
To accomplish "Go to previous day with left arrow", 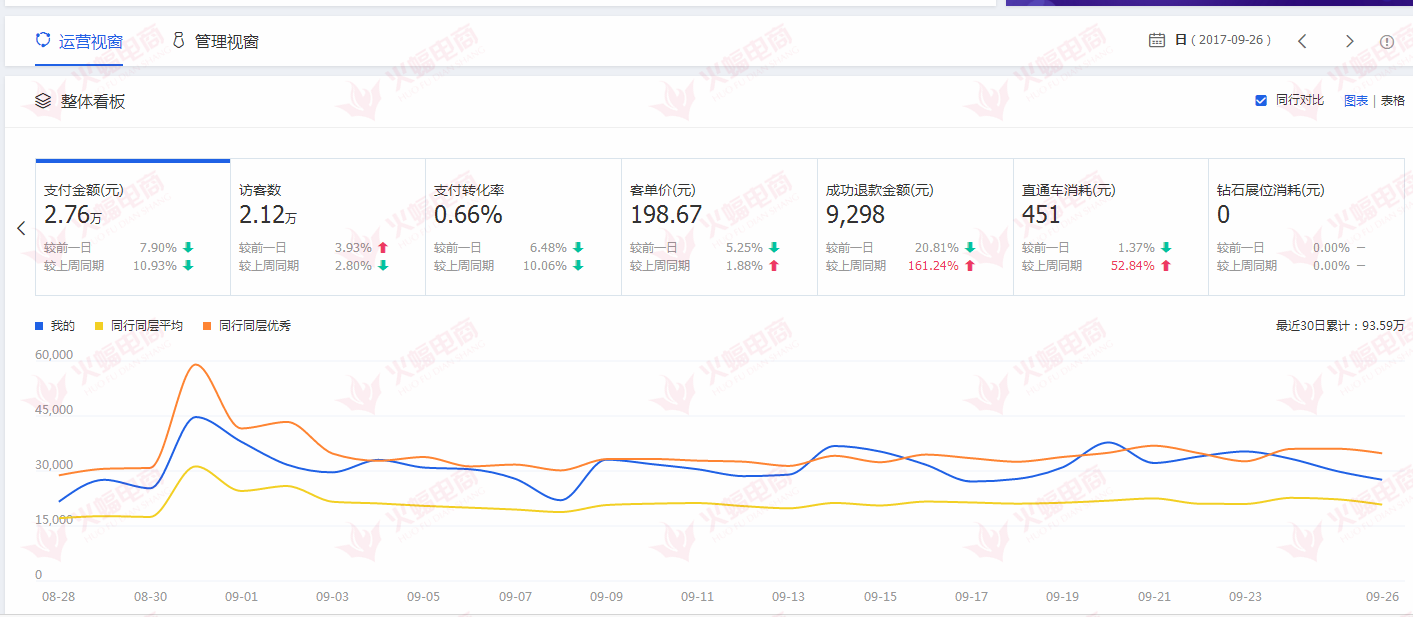I will coord(1302,41).
